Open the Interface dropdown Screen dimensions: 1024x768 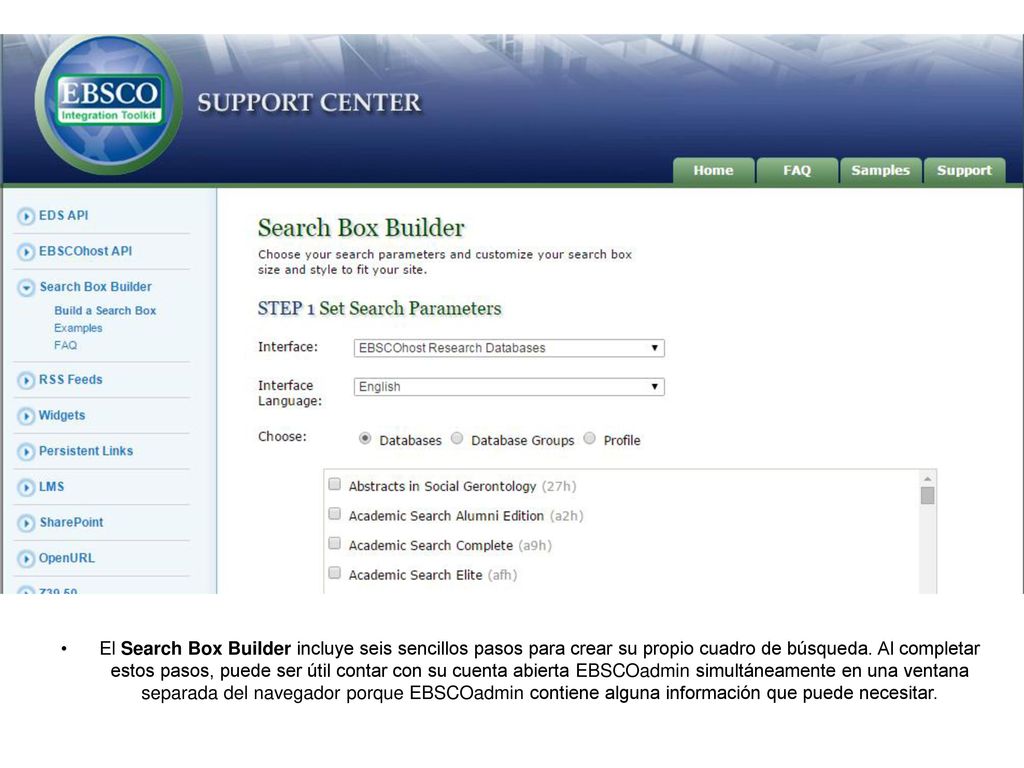click(x=509, y=348)
